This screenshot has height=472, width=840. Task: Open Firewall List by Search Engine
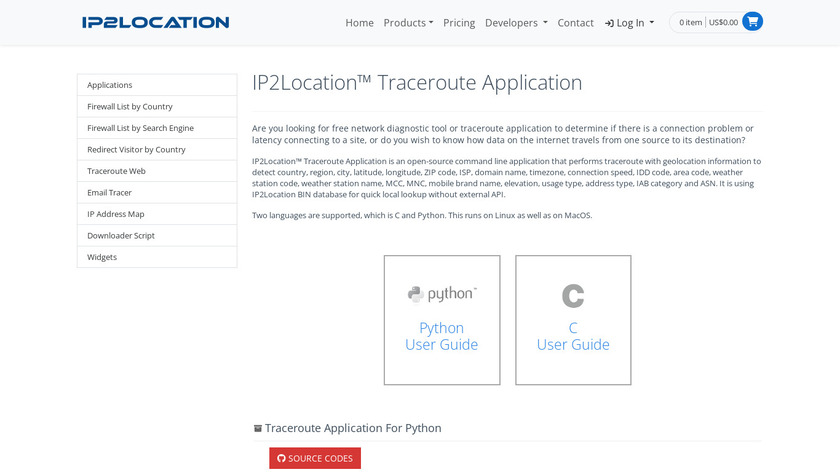click(x=157, y=128)
